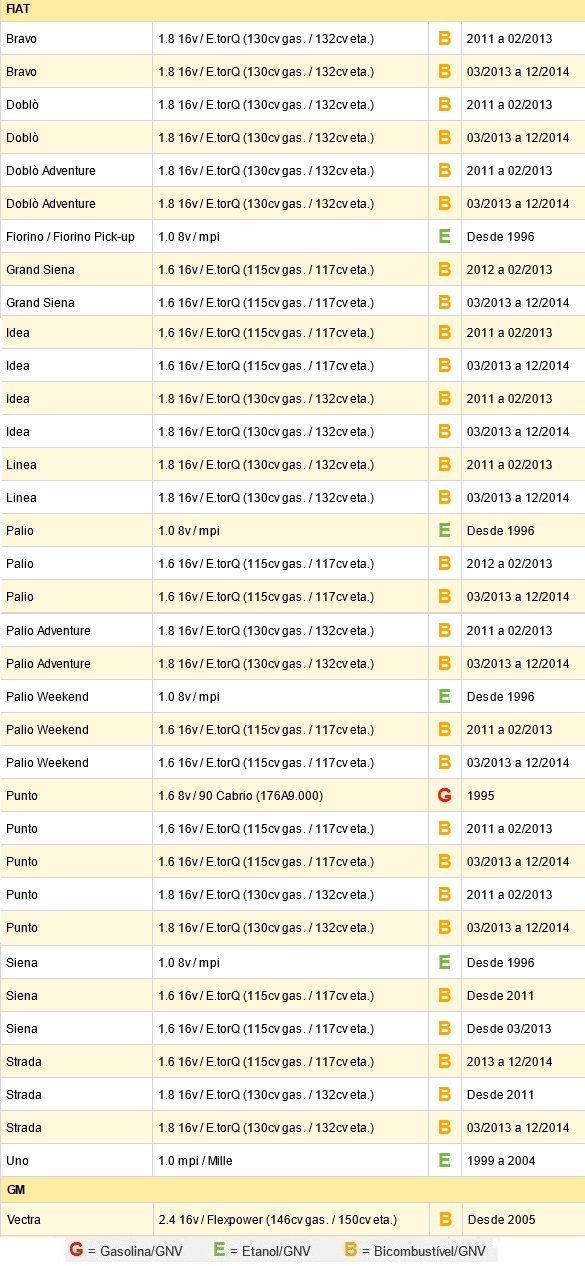Click B icon in Siena Desde 03/2013 row
Image resolution: width=585 pixels, height=1266 pixels.
[x=444, y=1029]
